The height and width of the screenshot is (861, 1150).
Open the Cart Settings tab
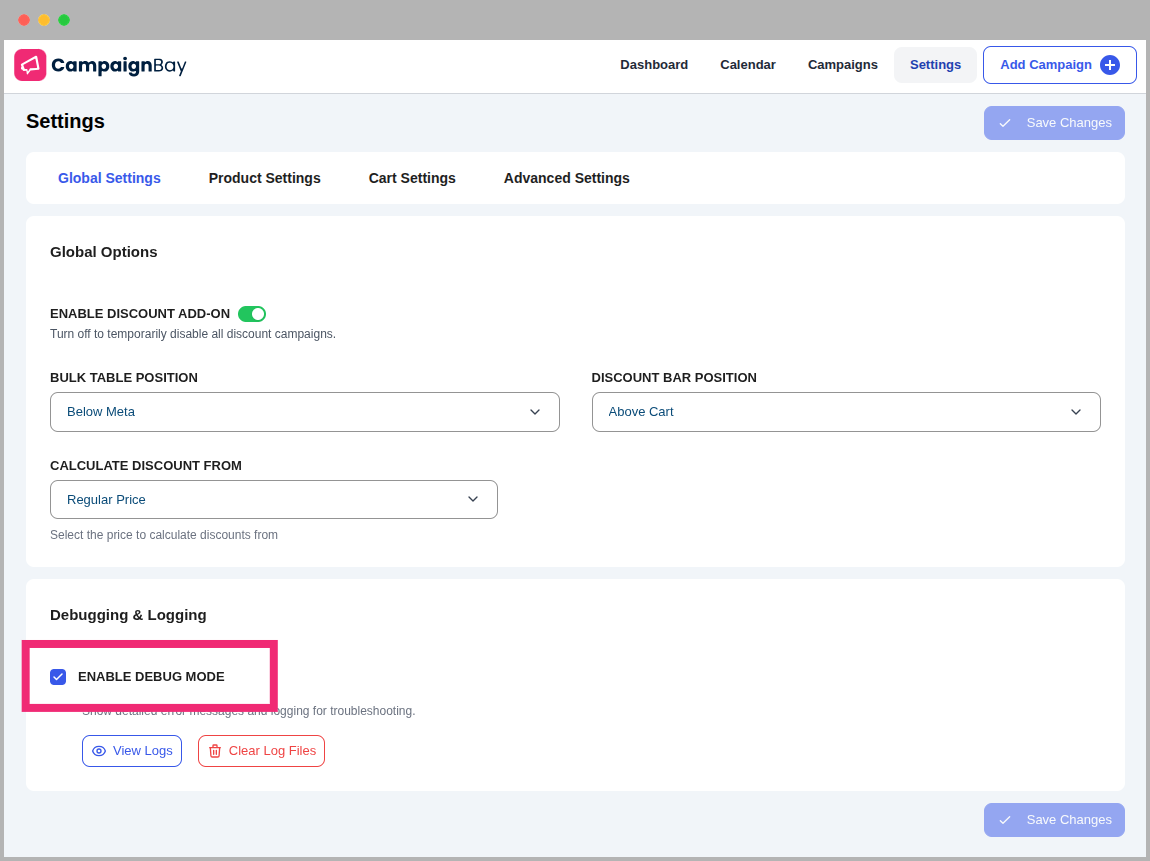tap(412, 178)
